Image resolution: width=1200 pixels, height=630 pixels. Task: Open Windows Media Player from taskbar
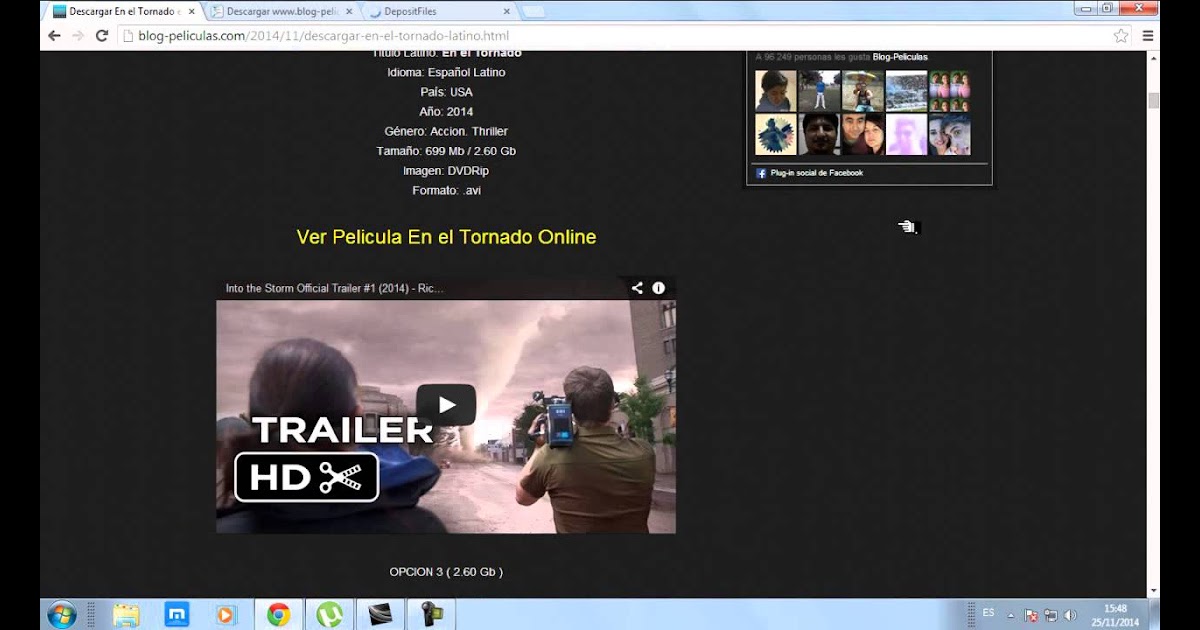226,614
